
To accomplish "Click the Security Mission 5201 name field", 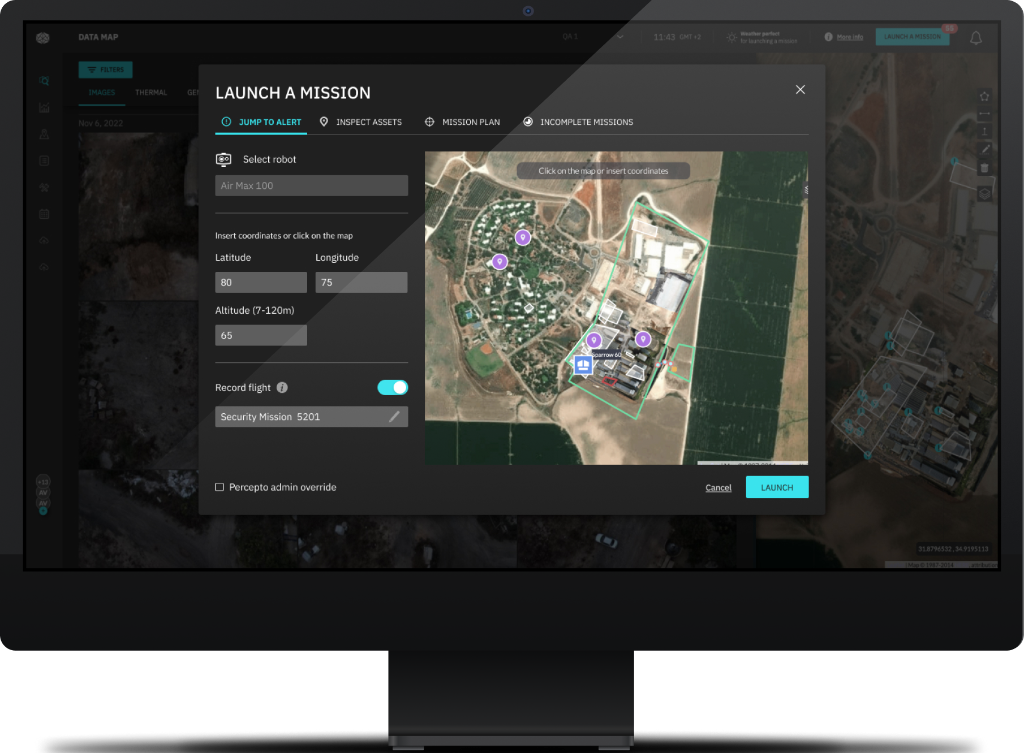I will [x=312, y=417].
